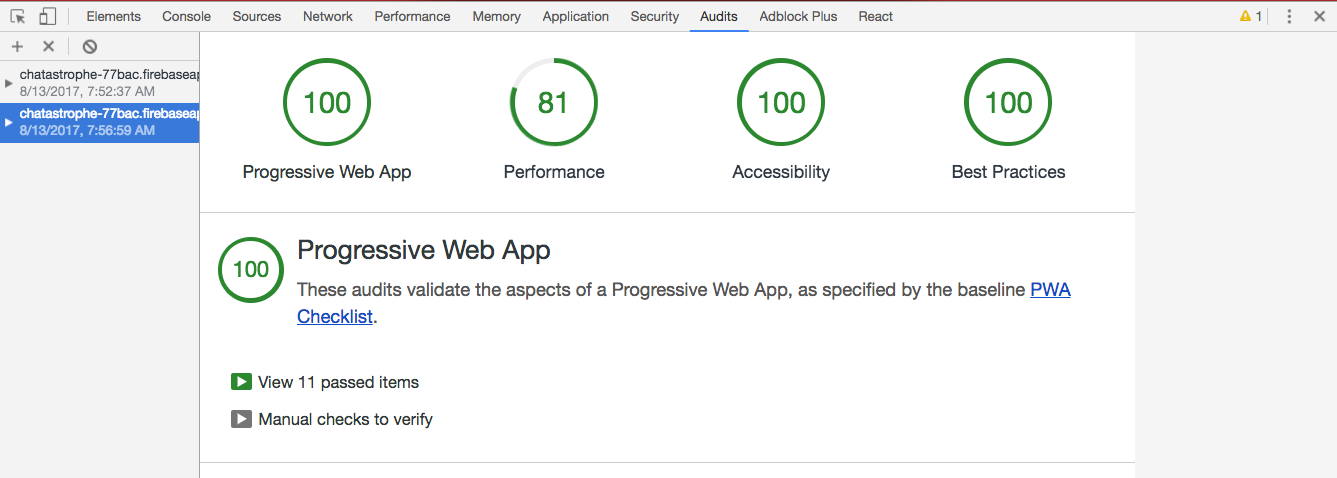Click the Best Practices label under the gauge
The image size is (1337, 478).
click(1008, 172)
